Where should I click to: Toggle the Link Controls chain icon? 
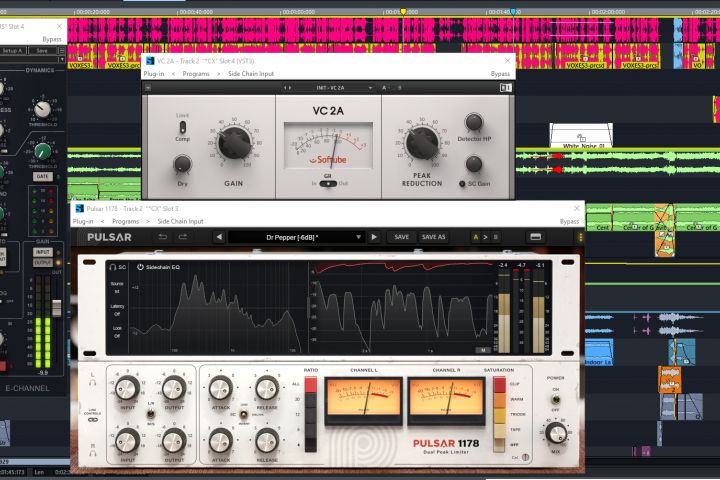click(93, 420)
